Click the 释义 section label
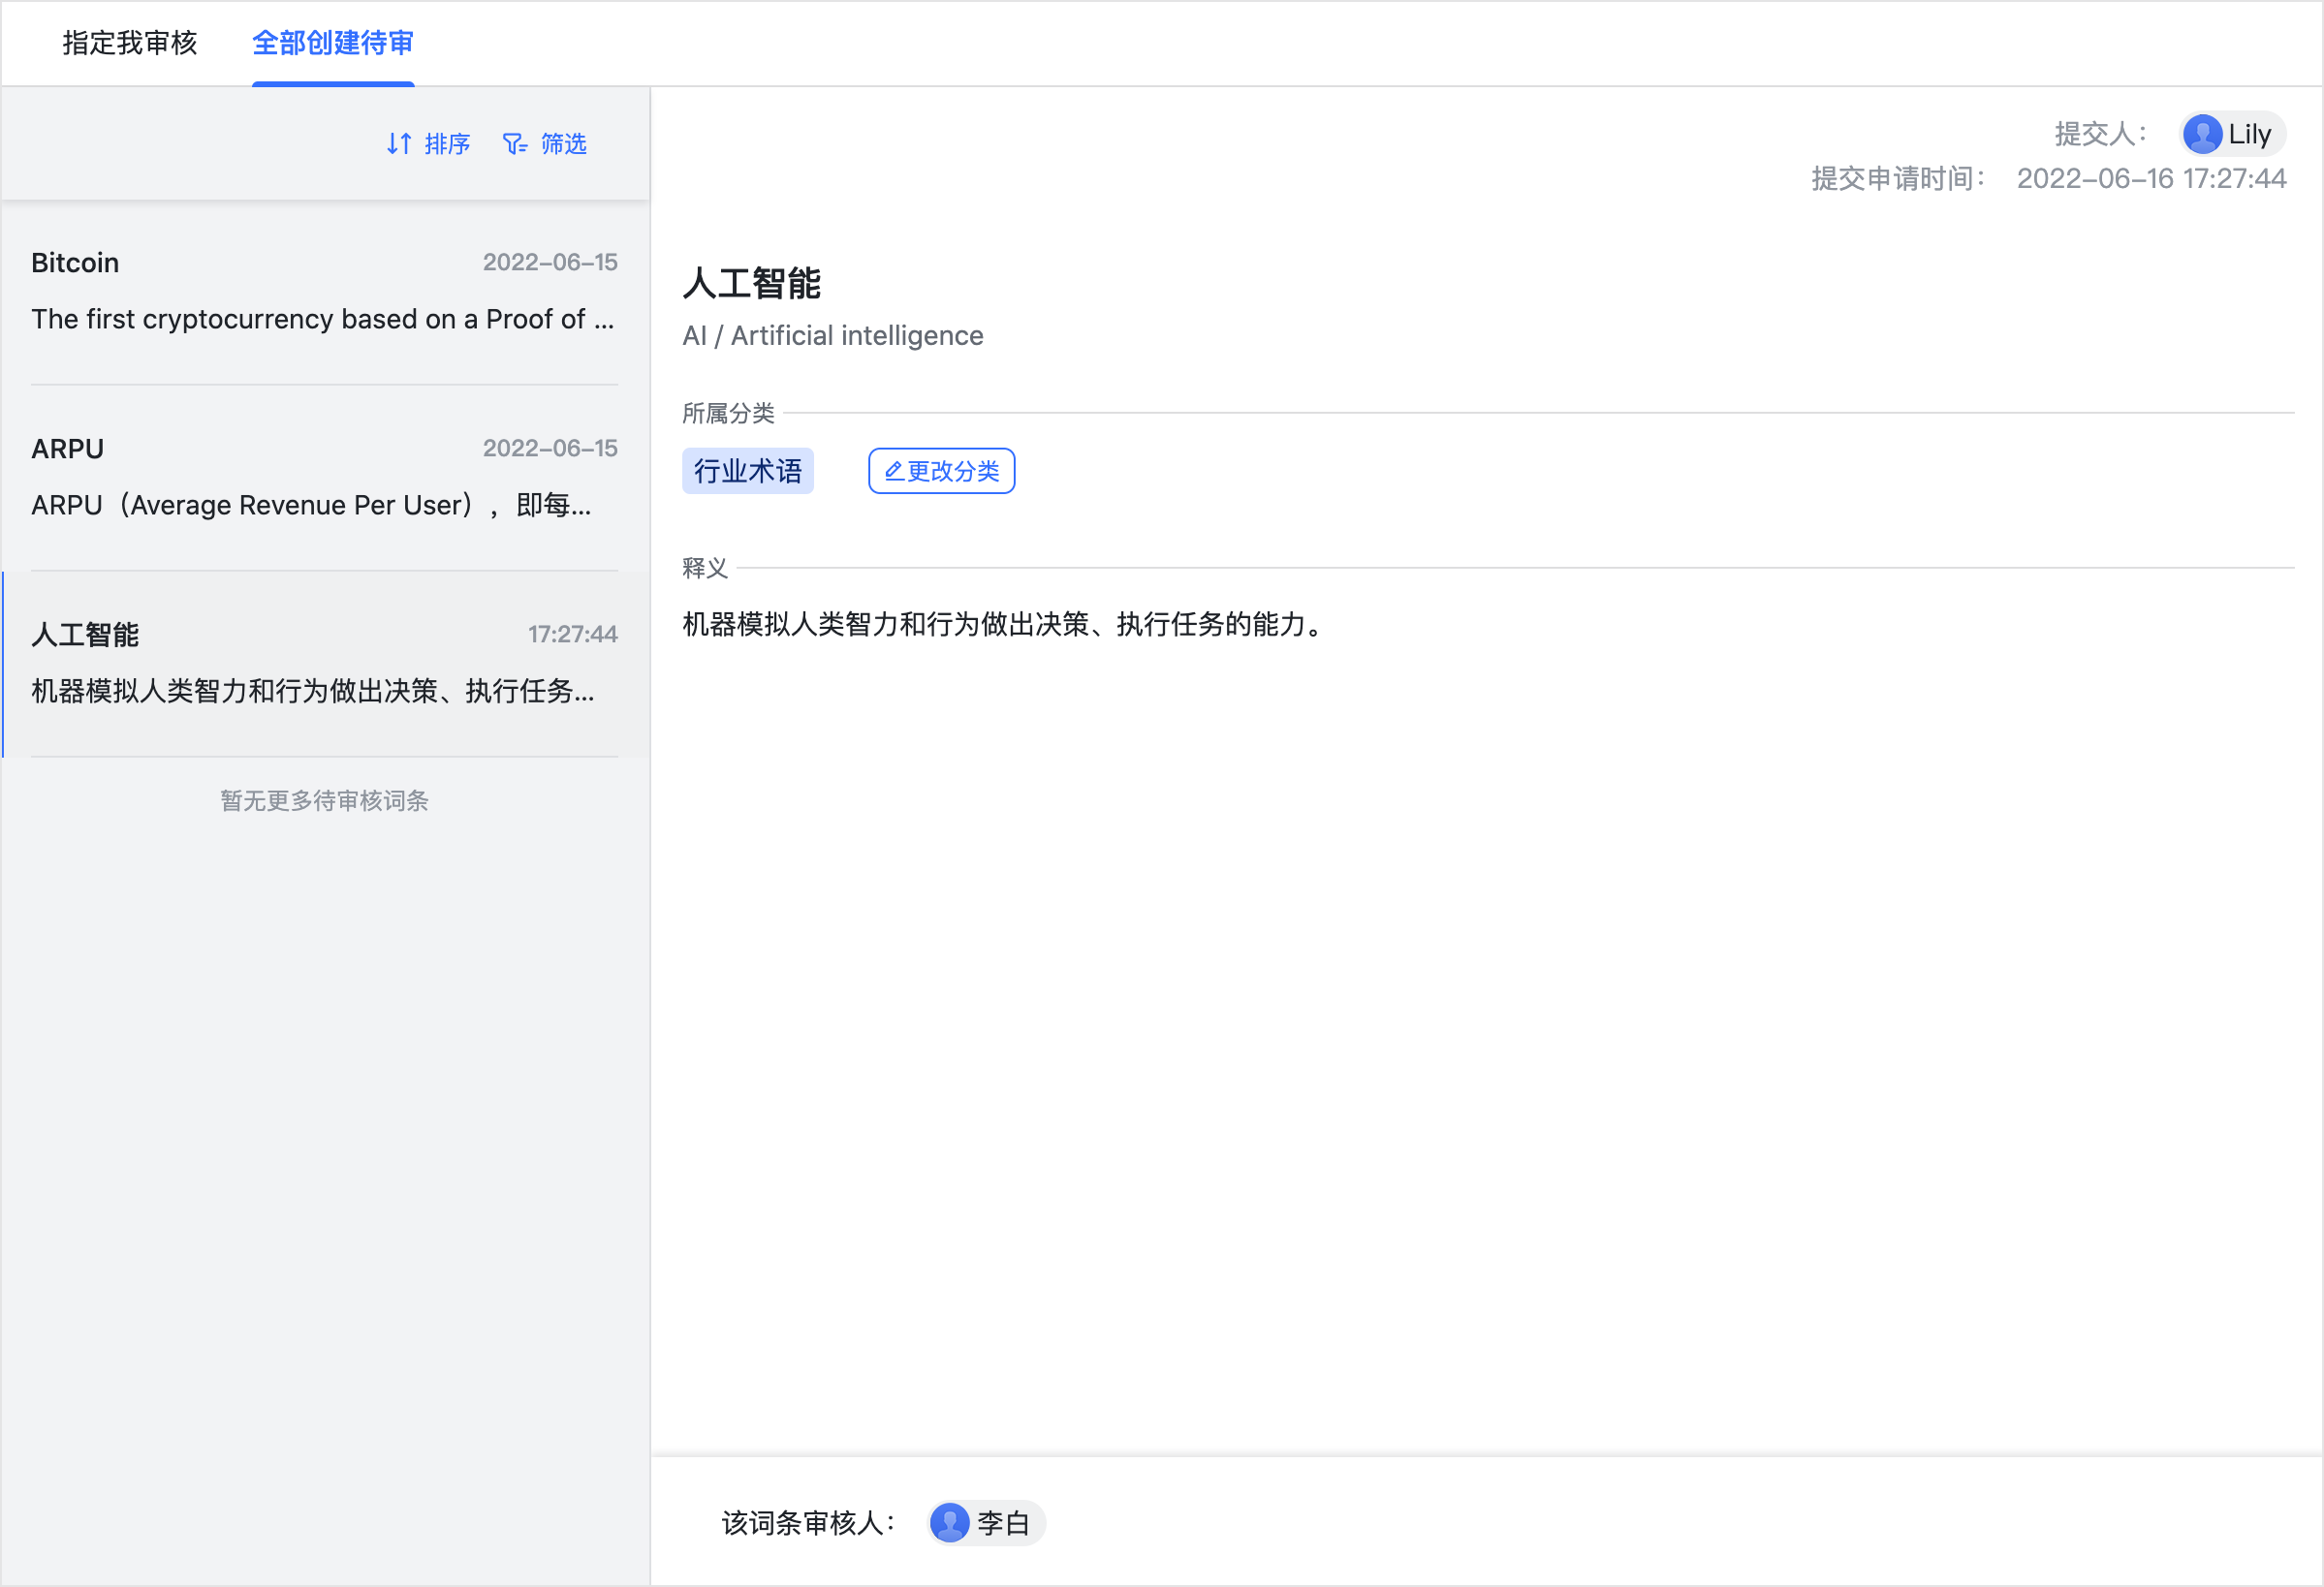Screen dimensions: 2324x1587 tap(705, 569)
